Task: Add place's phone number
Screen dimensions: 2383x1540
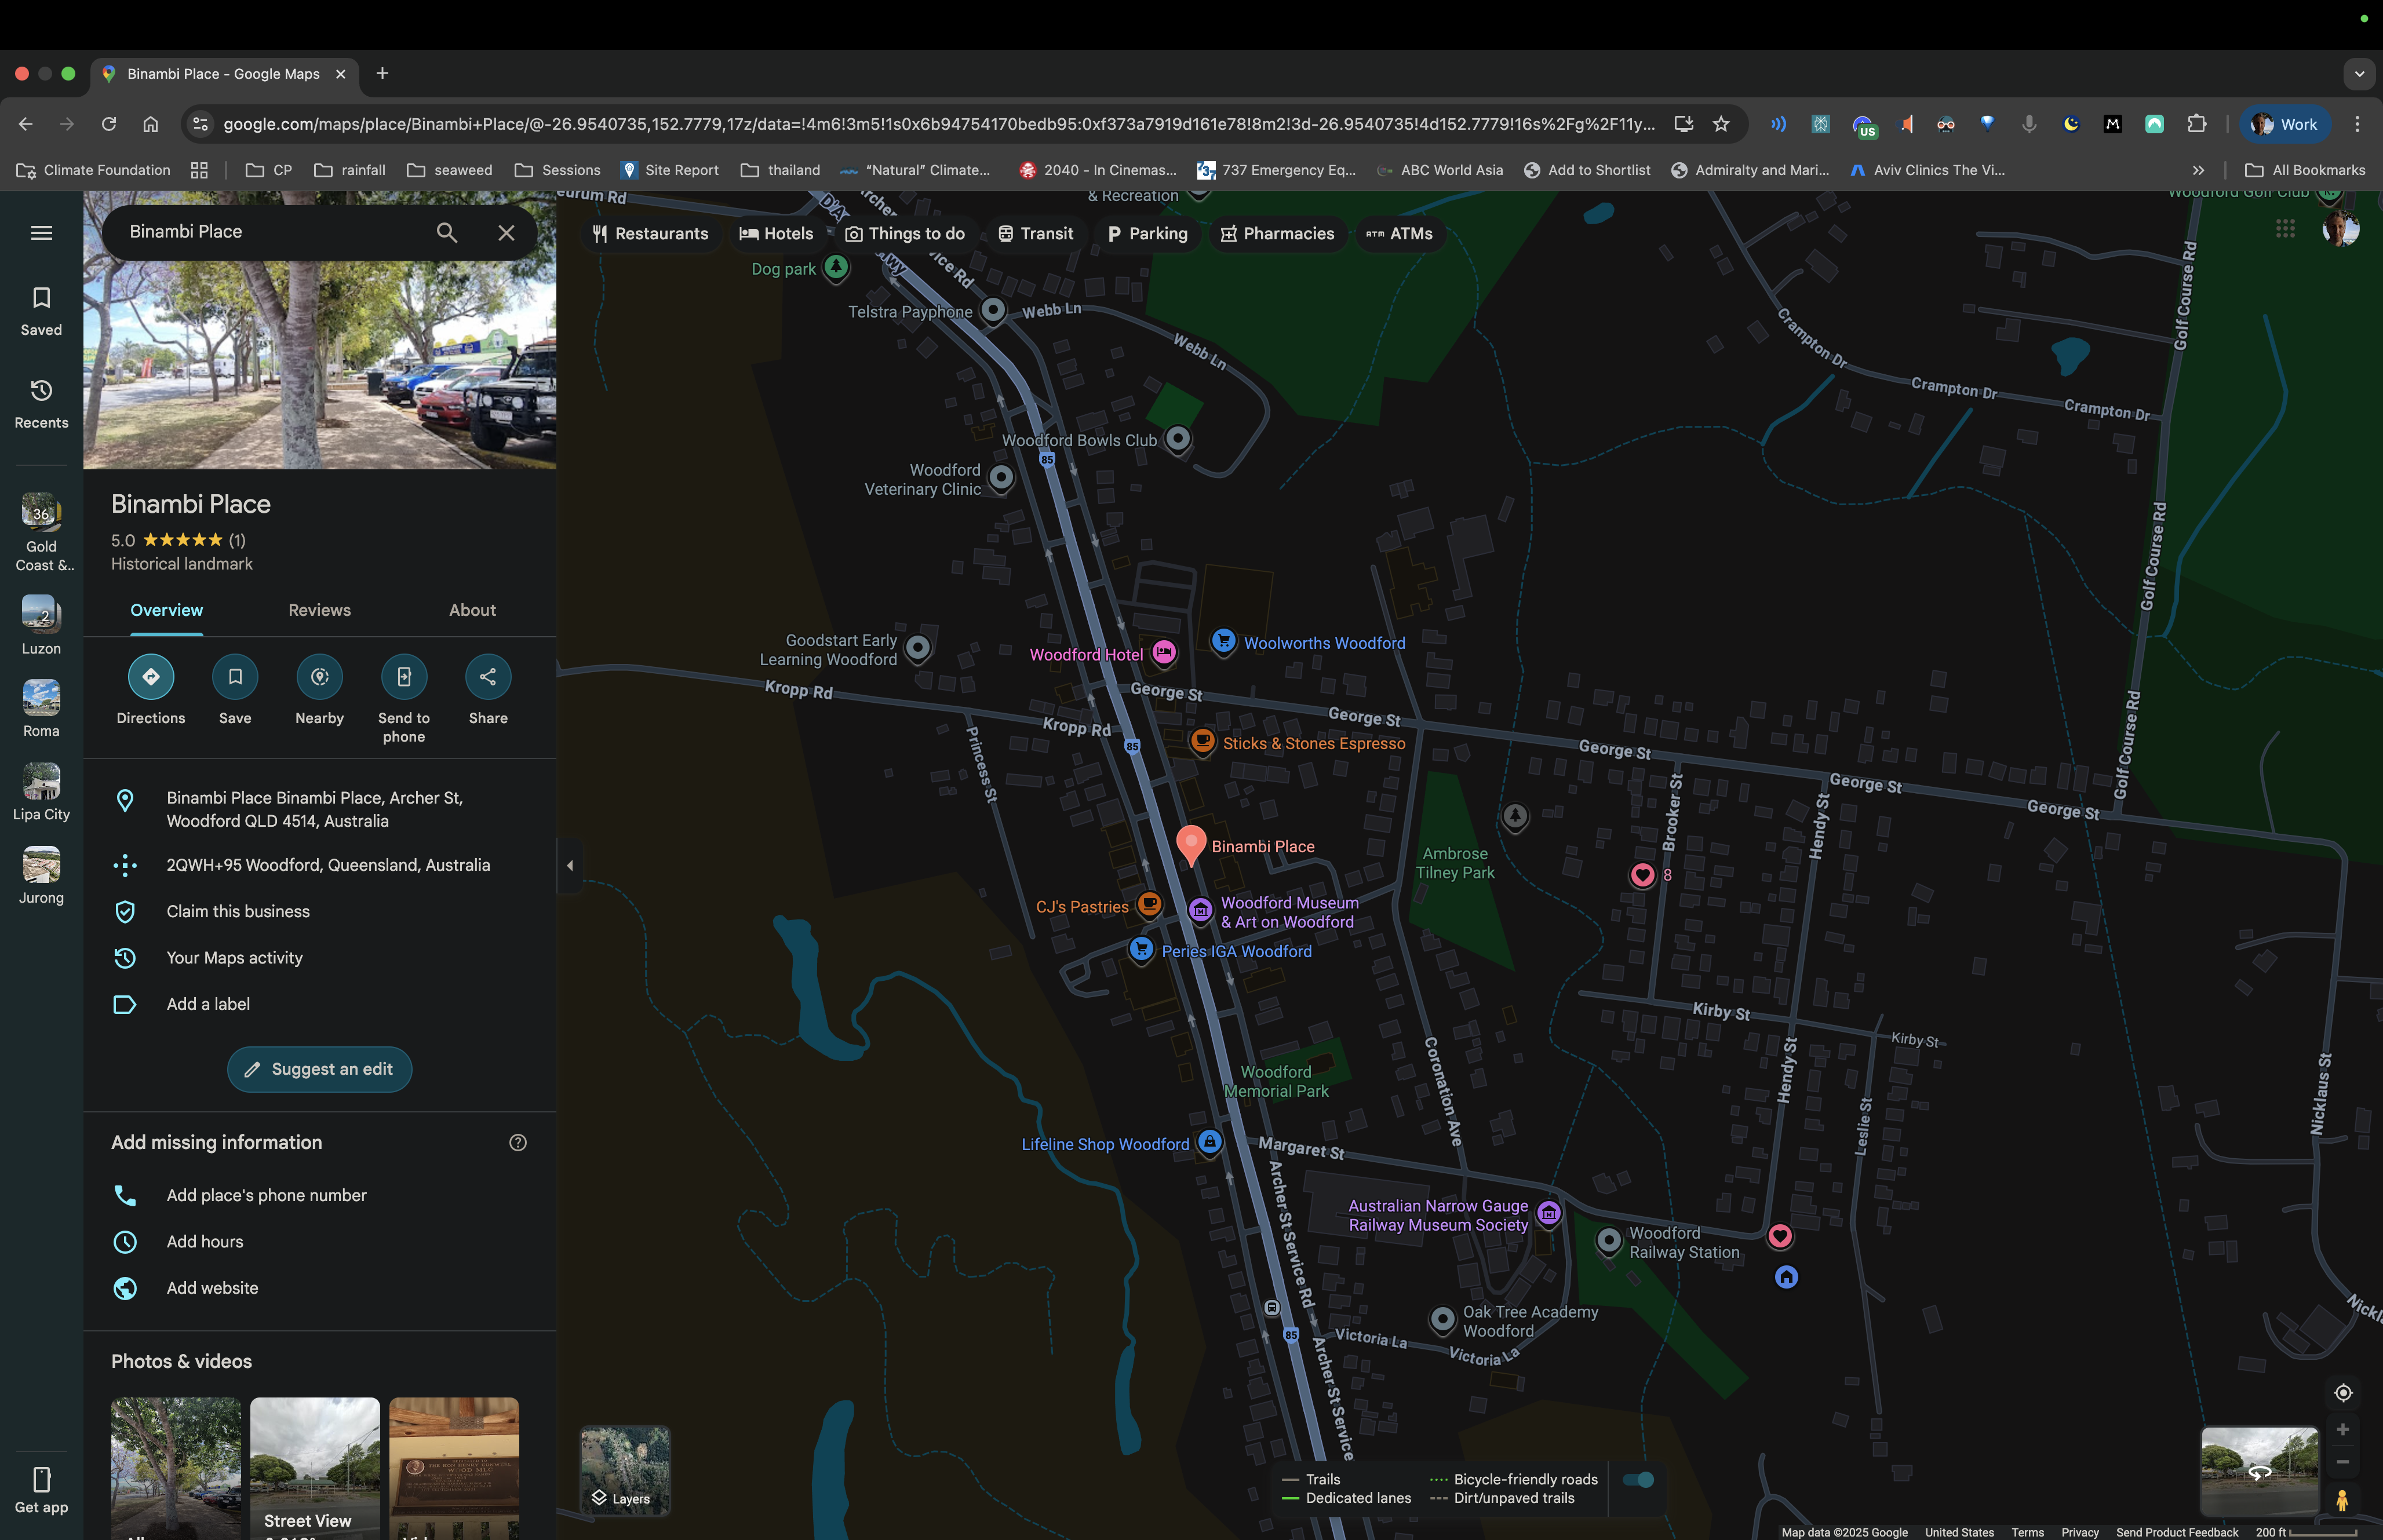Action: 319,1196
